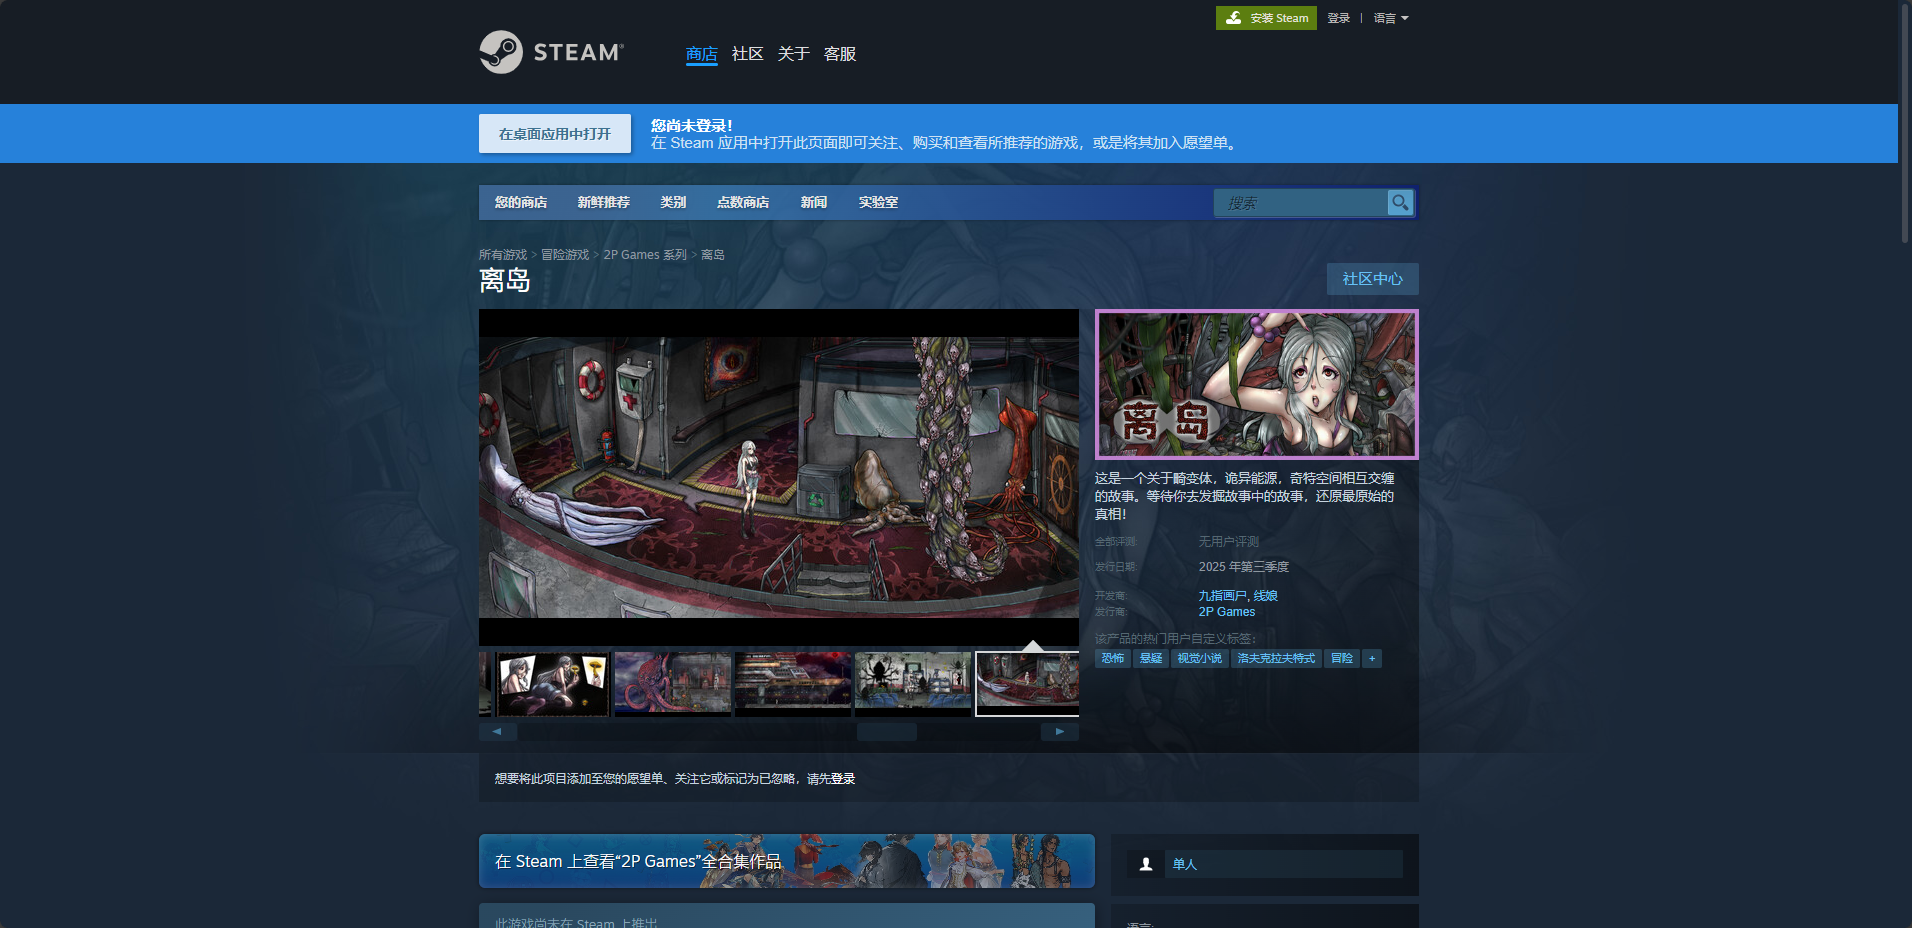1912x928 pixels.
Task: Click the 安装 Steam button
Action: (x=1266, y=18)
